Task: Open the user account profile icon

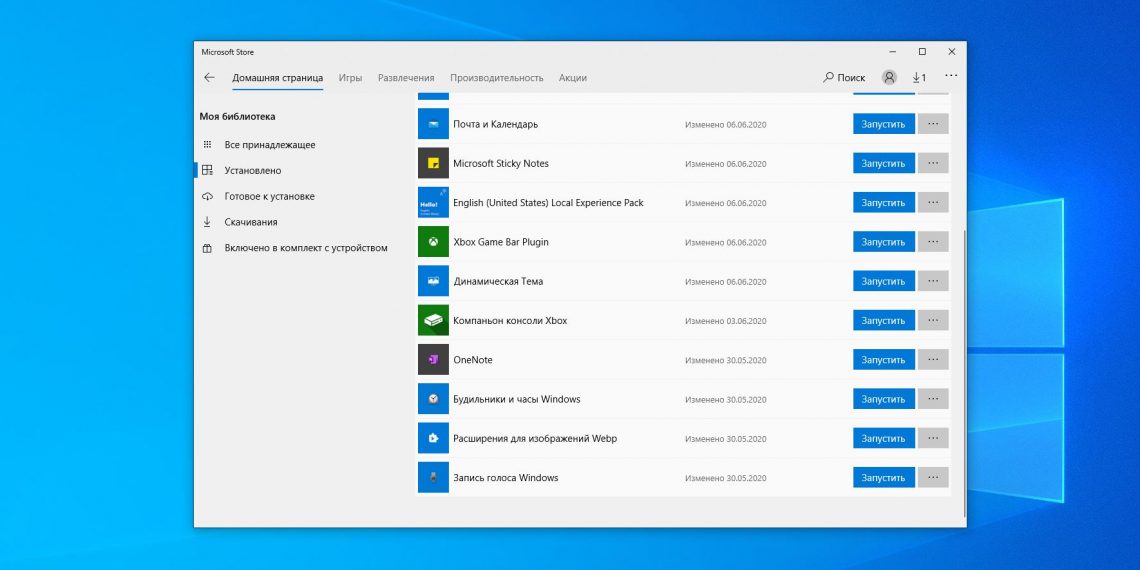Action: [889, 78]
